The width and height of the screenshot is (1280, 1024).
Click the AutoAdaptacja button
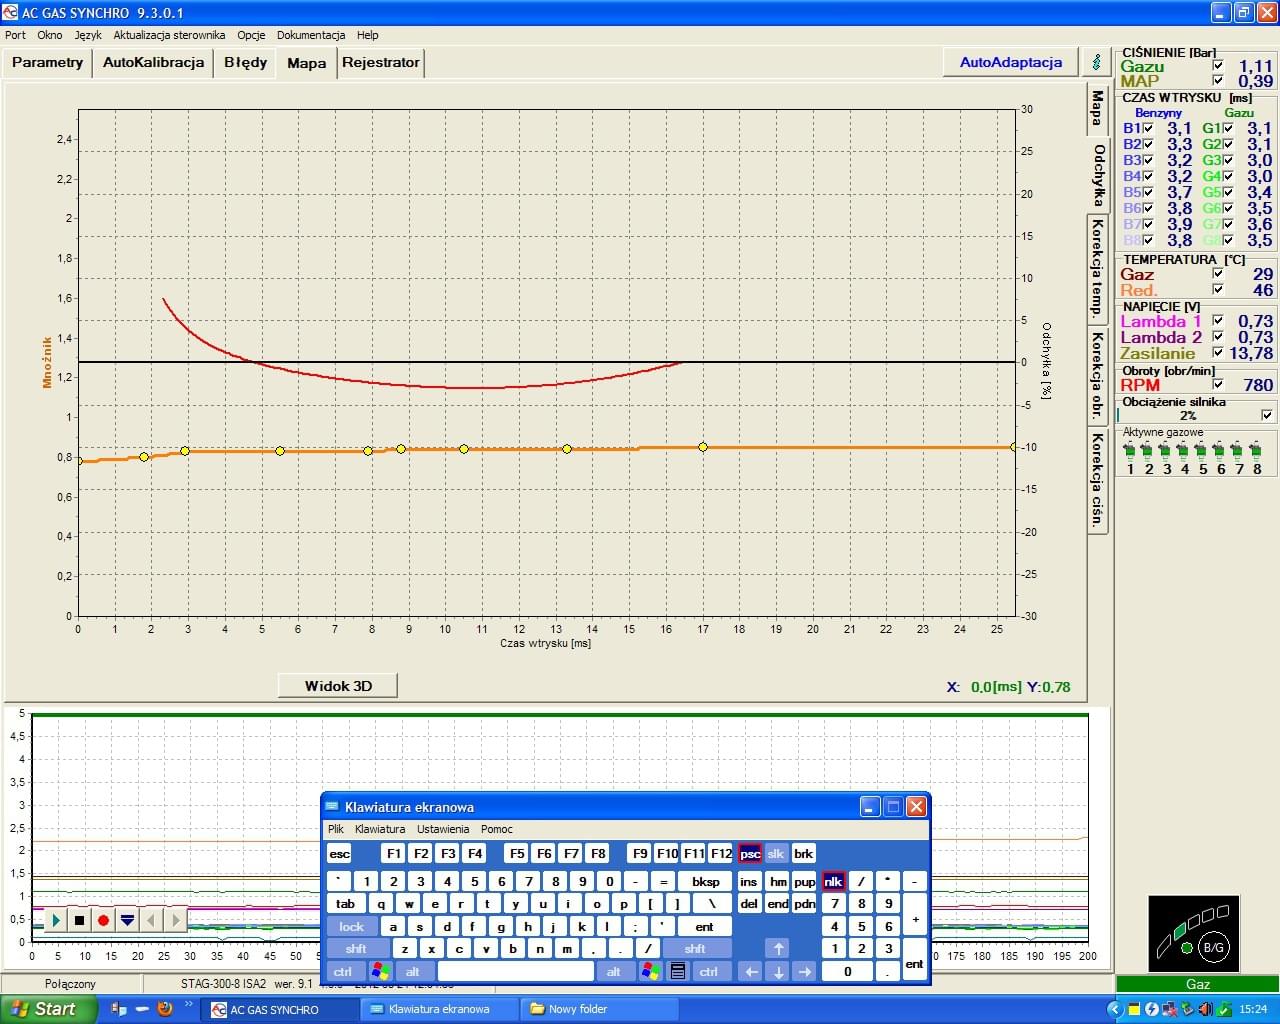1010,62
